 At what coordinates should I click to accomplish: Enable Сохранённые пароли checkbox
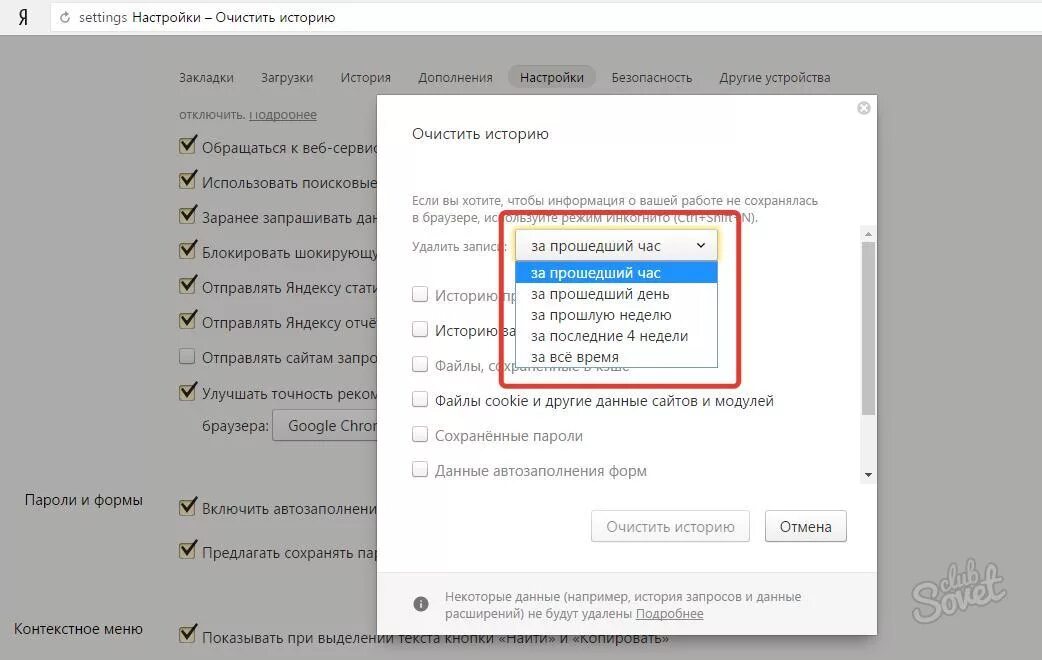420,435
